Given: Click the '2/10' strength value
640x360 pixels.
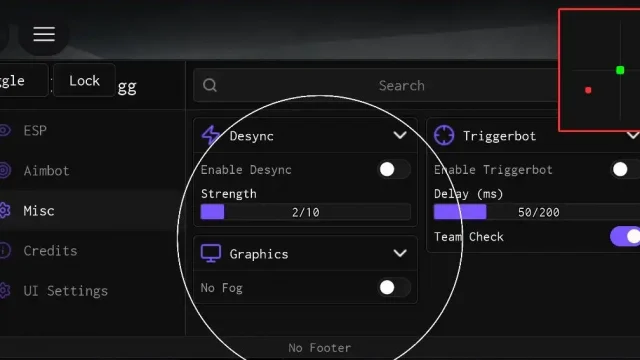Looking at the screenshot, I should (x=306, y=212).
